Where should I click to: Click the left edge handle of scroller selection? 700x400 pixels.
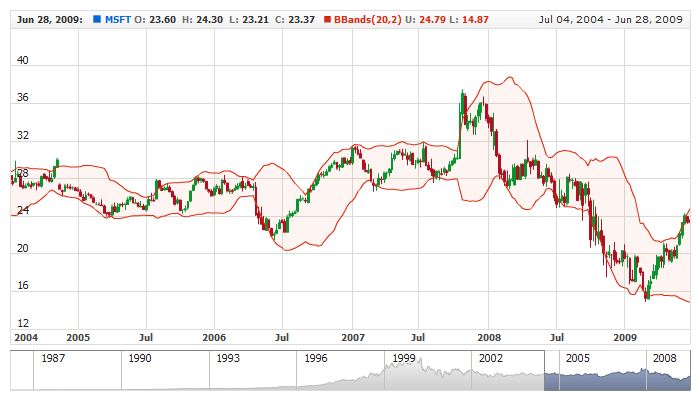click(544, 371)
